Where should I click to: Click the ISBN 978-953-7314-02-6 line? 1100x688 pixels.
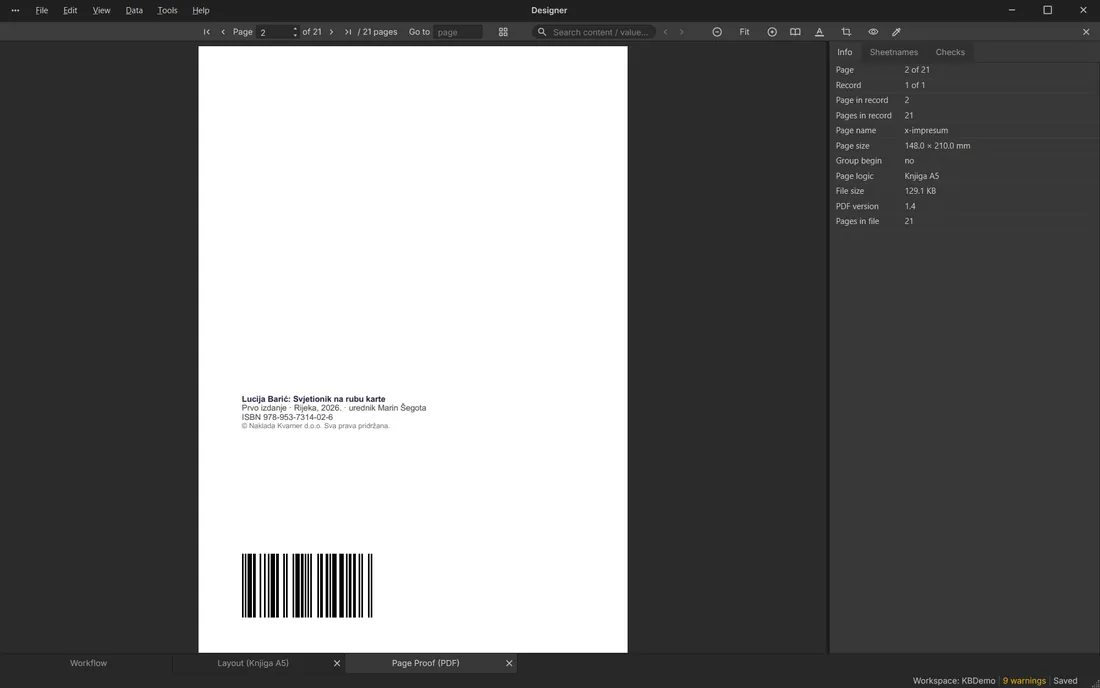287,417
